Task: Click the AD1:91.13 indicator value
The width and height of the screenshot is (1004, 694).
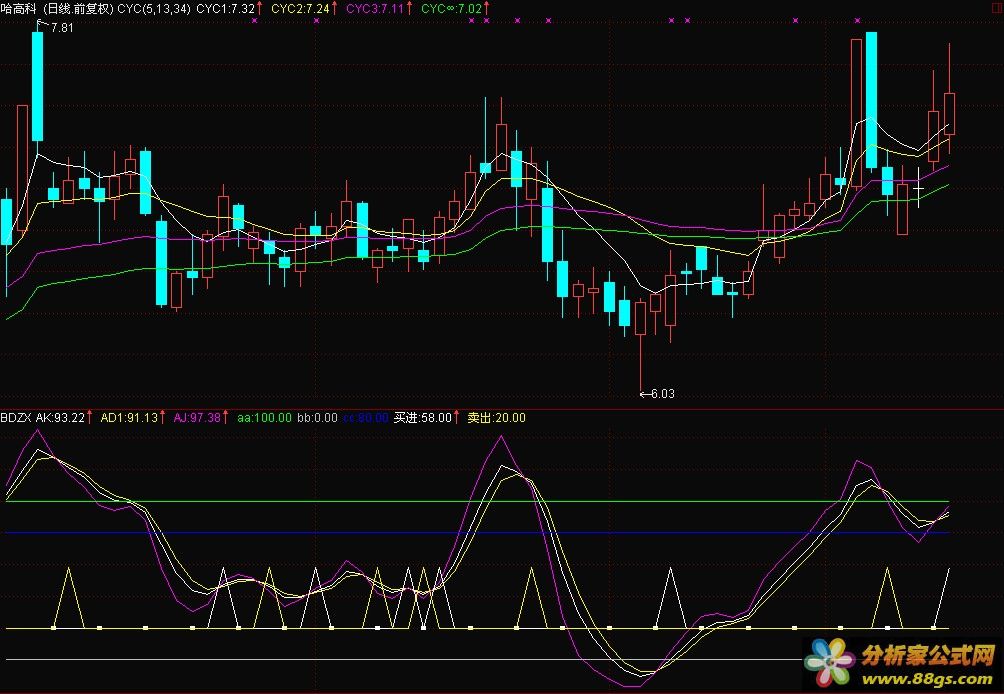Action: 129,418
